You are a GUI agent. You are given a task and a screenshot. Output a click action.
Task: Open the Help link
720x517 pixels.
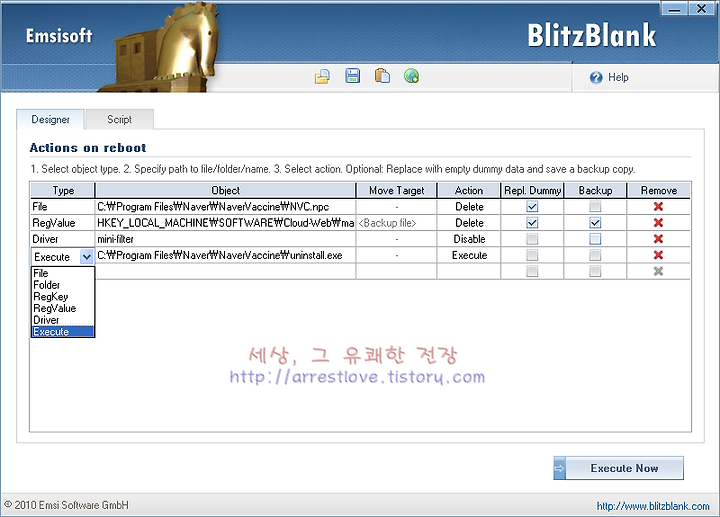coord(618,77)
